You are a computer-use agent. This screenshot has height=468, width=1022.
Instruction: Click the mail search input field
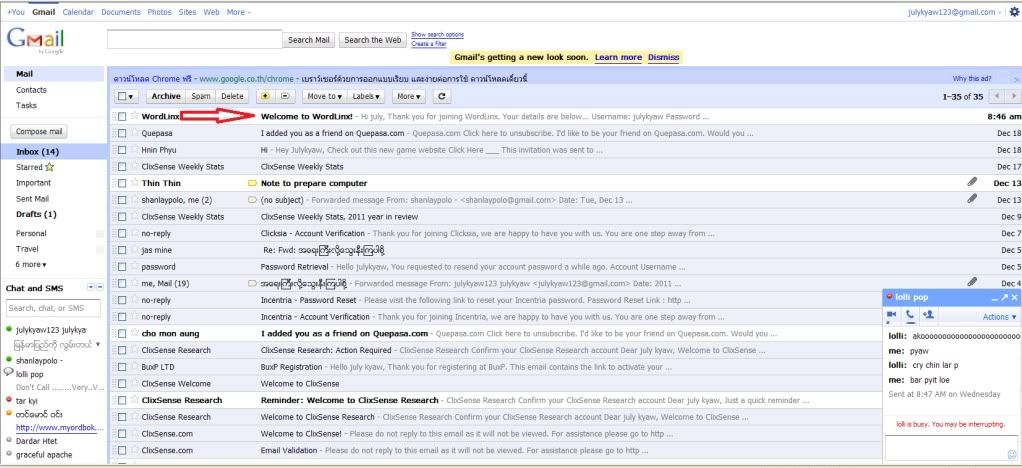(x=195, y=39)
